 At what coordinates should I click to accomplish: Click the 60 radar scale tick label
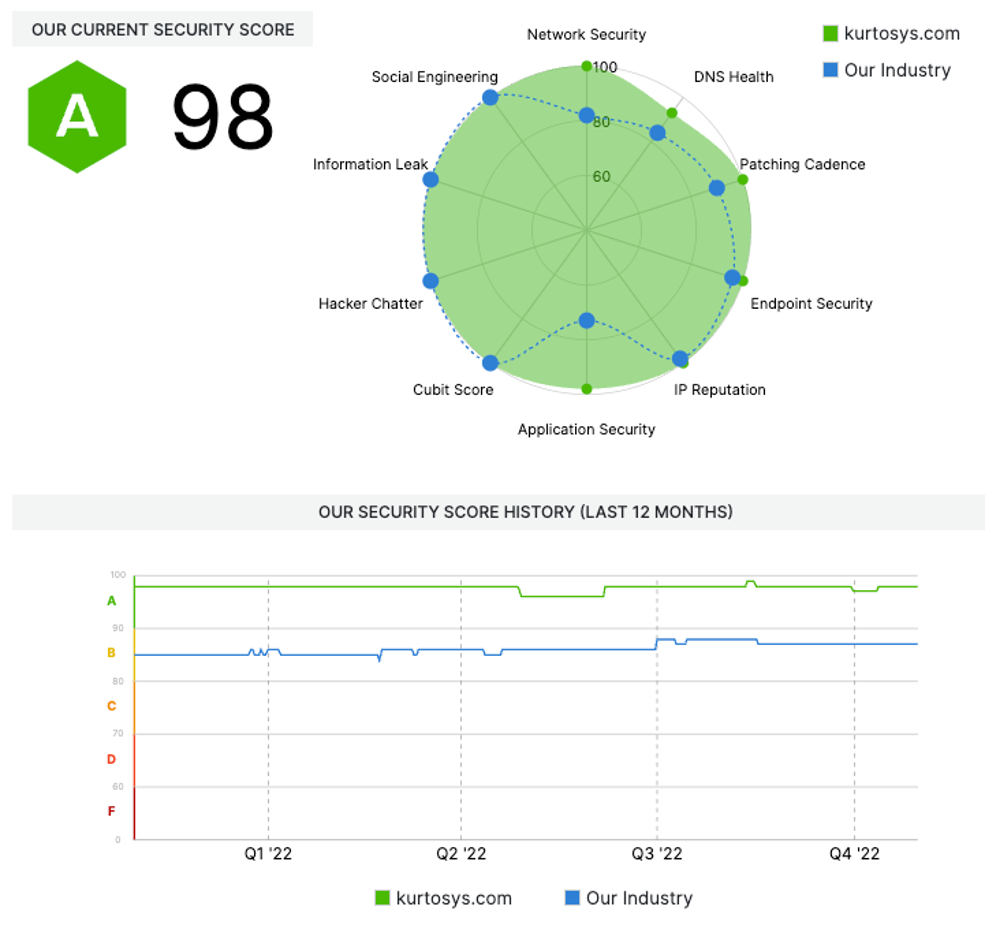pyautogui.click(x=602, y=177)
